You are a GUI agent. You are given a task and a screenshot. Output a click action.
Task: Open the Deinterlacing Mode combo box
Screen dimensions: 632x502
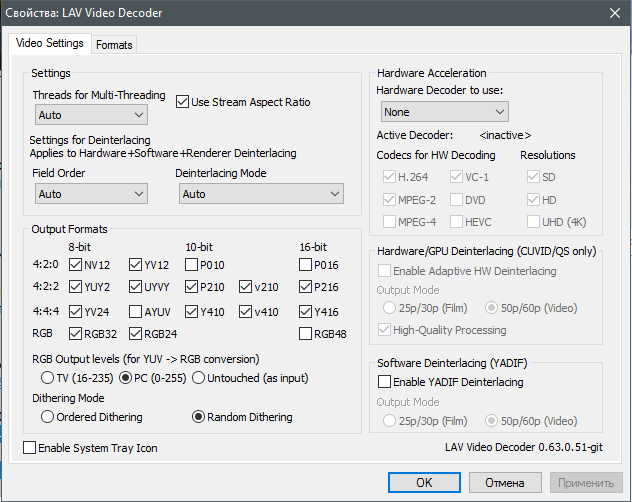[260, 194]
